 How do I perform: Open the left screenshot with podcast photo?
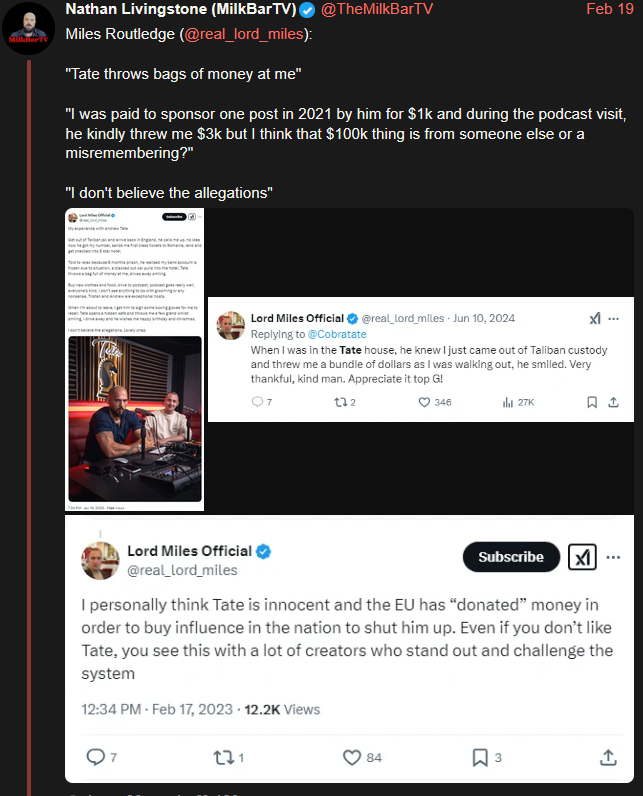(x=135, y=359)
